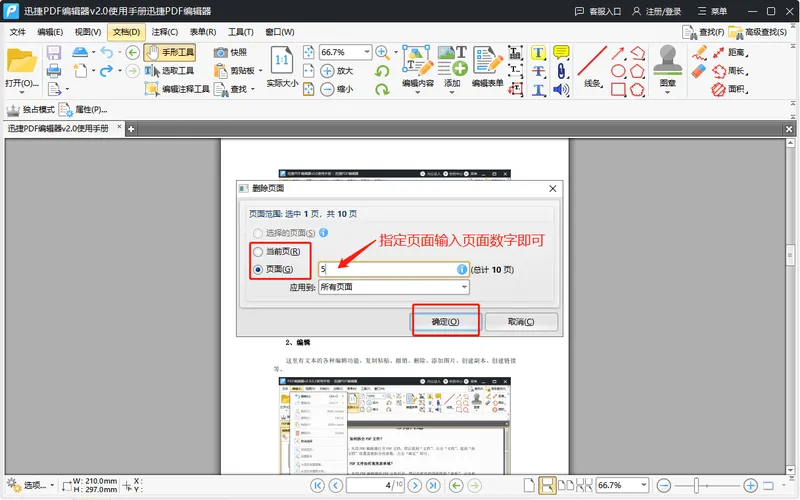Click the Save floppy disk icon
This screenshot has width=800, height=500.
click(x=54, y=53)
